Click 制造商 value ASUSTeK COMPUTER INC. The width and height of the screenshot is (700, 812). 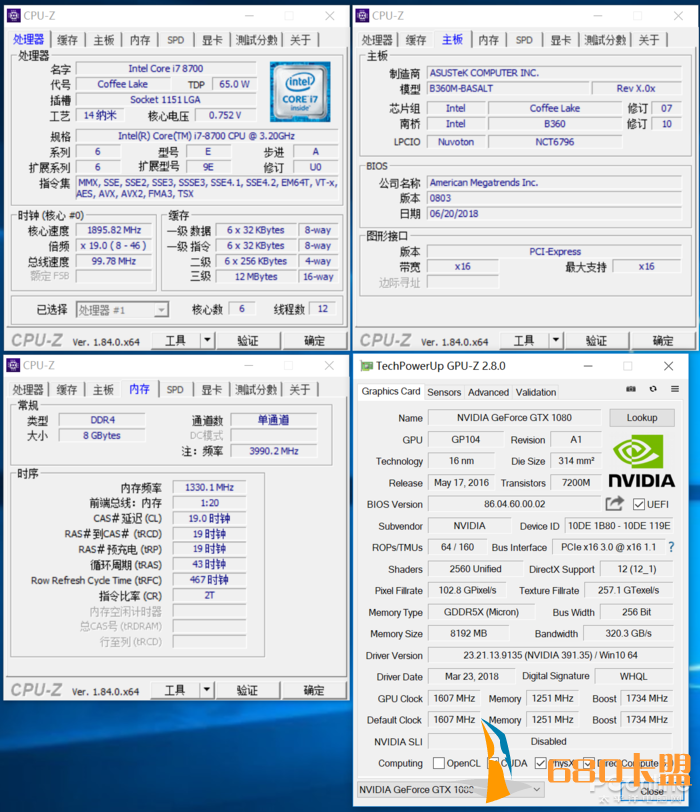(554, 73)
